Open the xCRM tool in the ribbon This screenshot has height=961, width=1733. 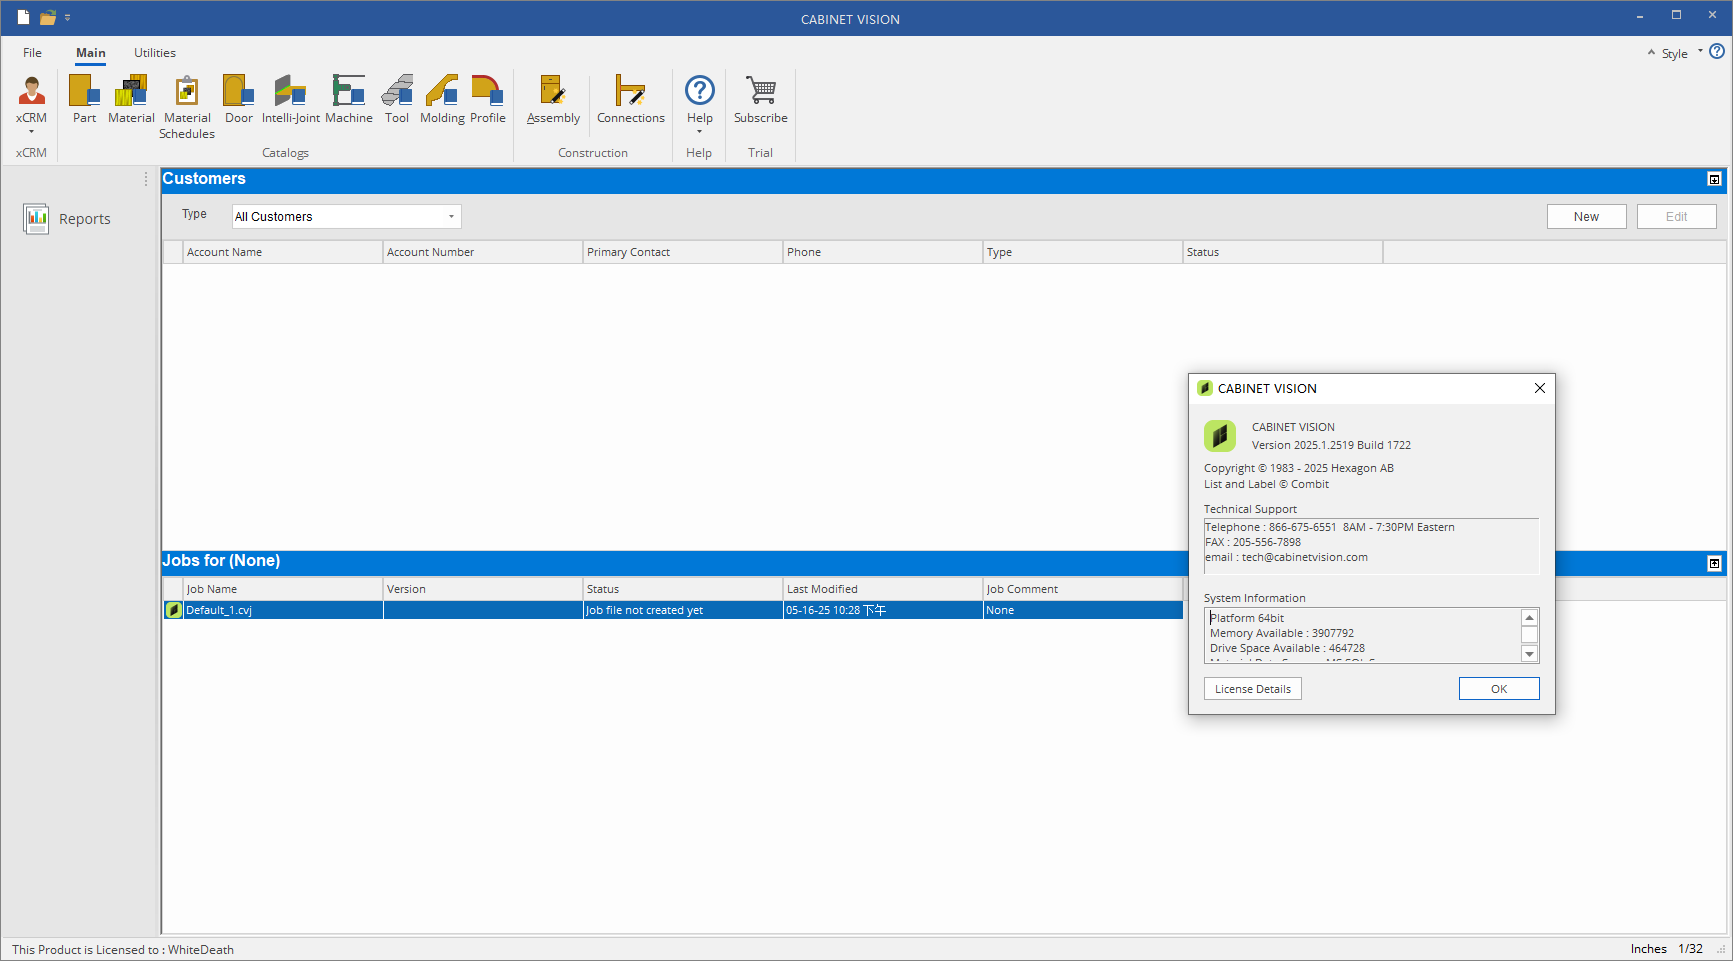(31, 104)
